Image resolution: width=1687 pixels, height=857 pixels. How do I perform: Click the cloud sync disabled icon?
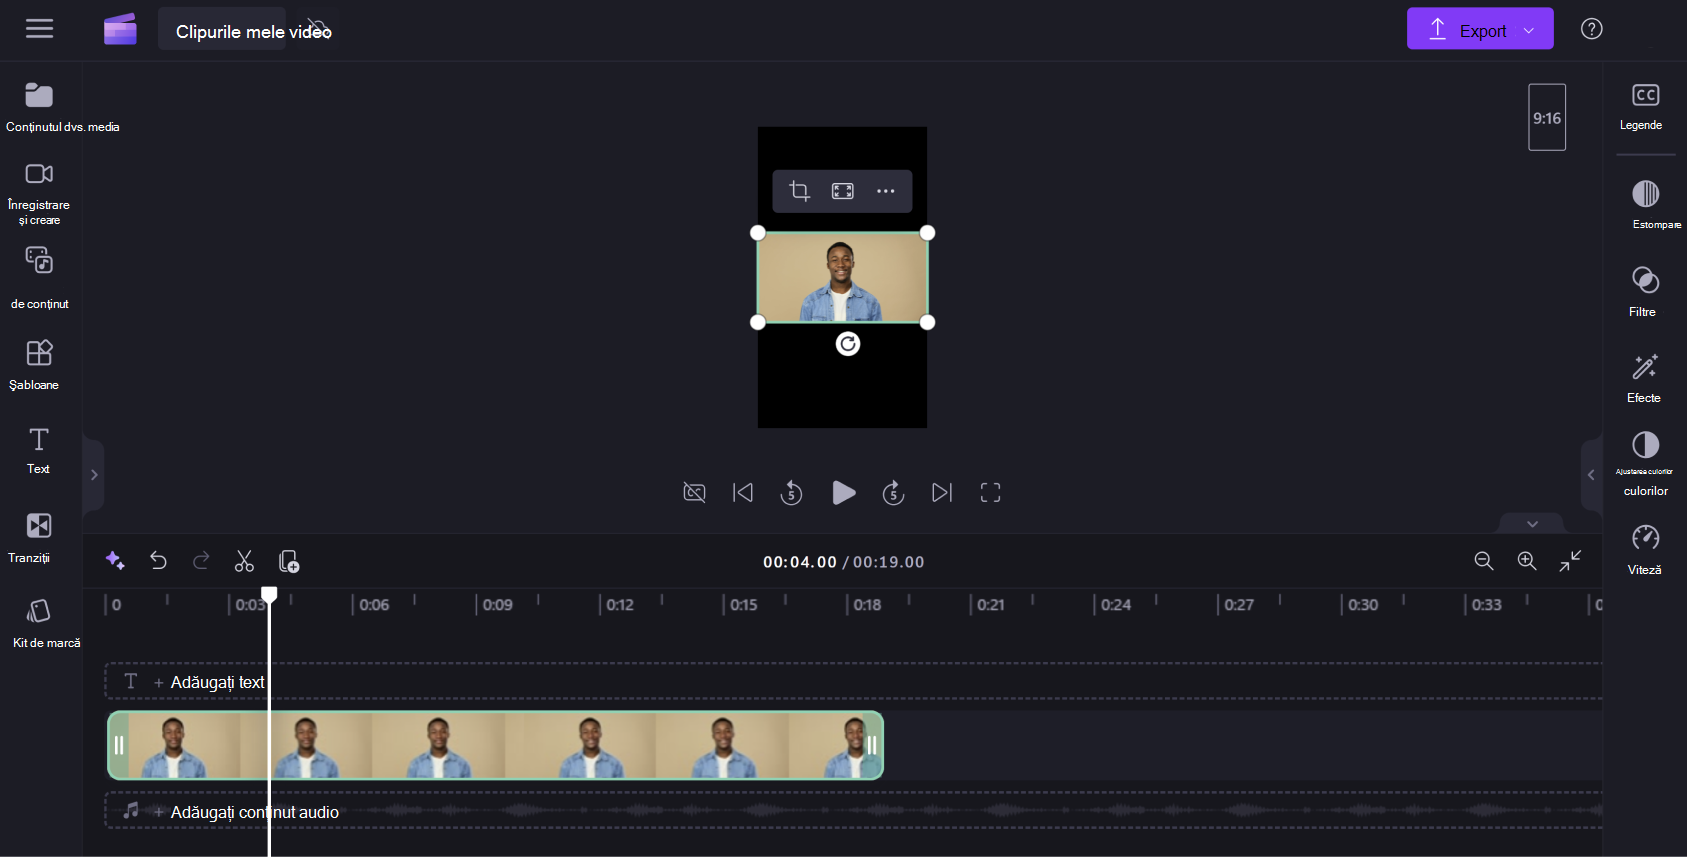[318, 27]
